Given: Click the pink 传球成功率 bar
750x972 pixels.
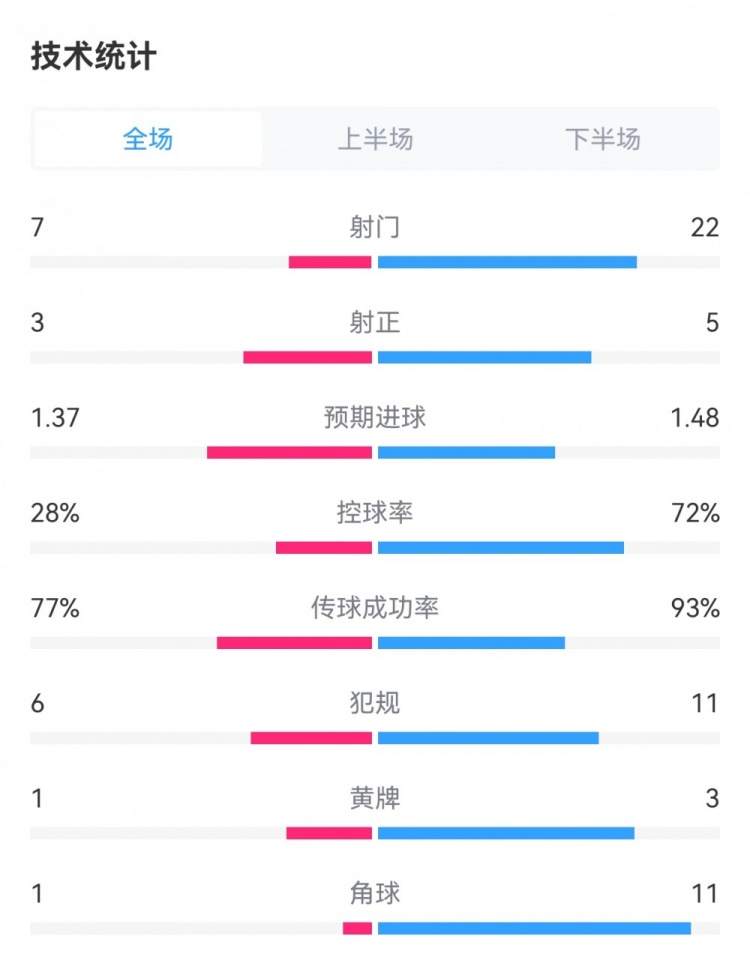Looking at the screenshot, I should point(294,643).
